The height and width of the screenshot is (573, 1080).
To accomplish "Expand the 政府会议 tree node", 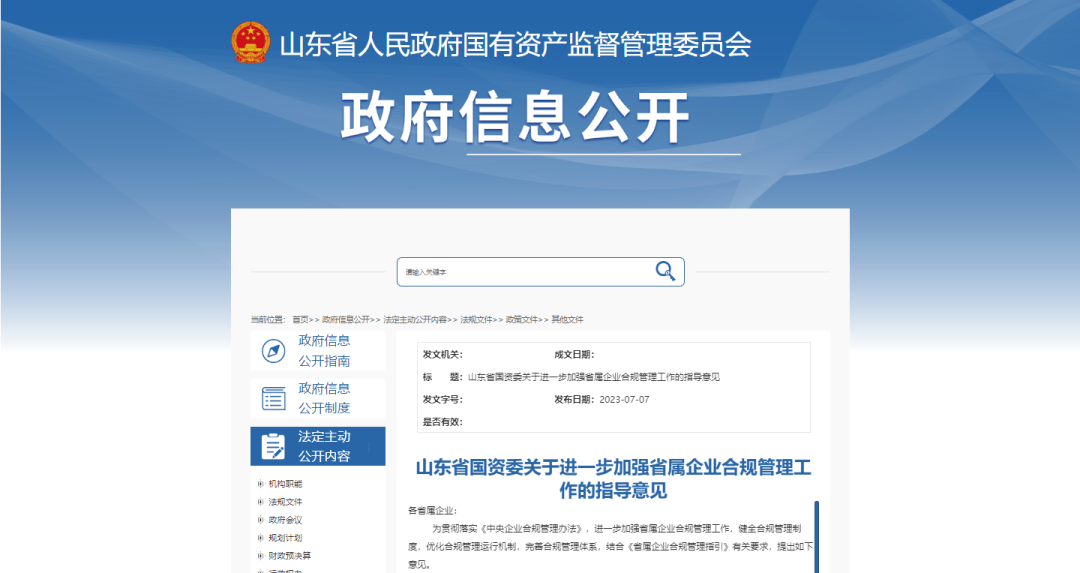I will point(260,520).
